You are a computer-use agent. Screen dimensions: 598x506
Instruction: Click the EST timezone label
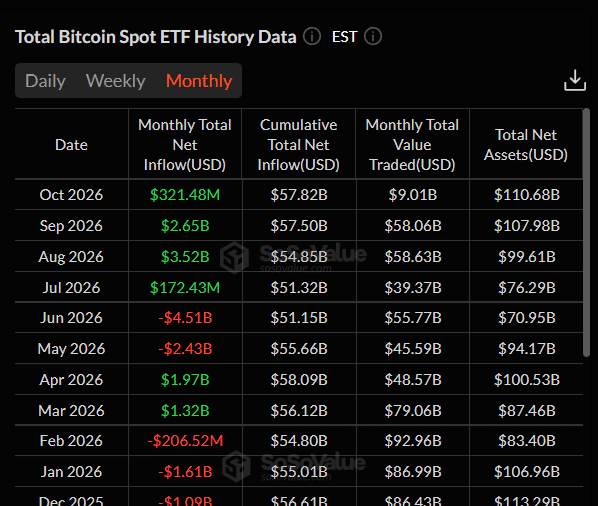(x=344, y=37)
